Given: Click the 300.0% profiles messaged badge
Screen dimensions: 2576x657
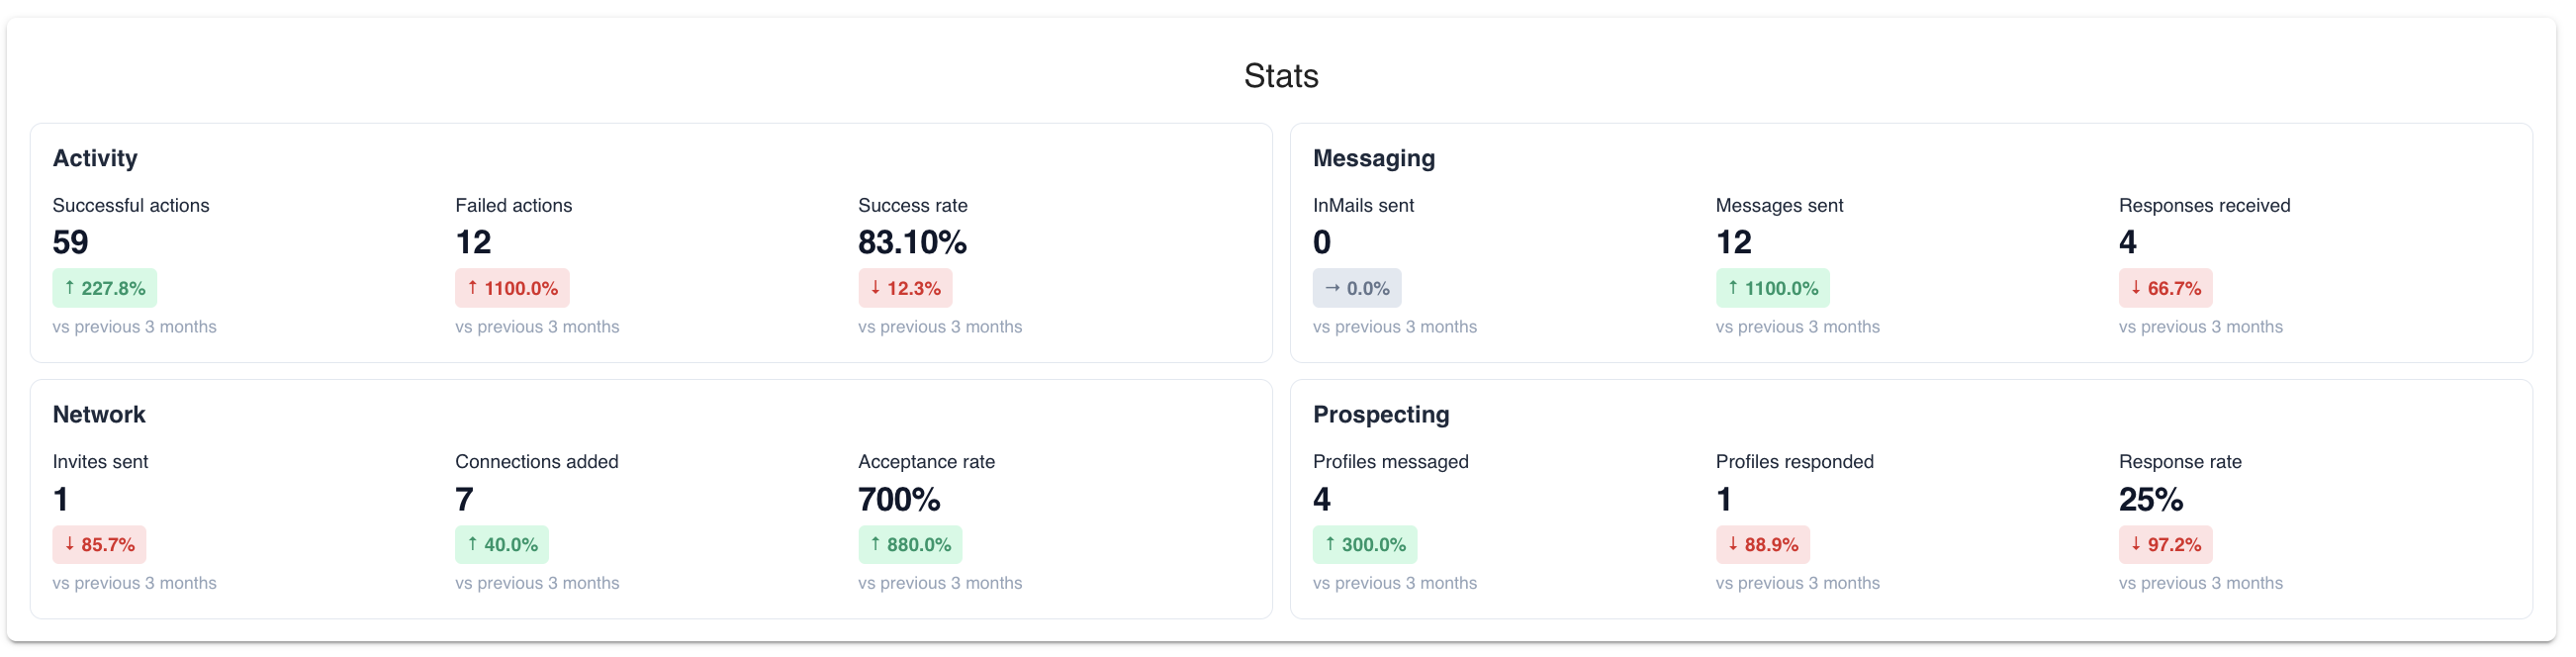Looking at the screenshot, I should (x=1365, y=545).
